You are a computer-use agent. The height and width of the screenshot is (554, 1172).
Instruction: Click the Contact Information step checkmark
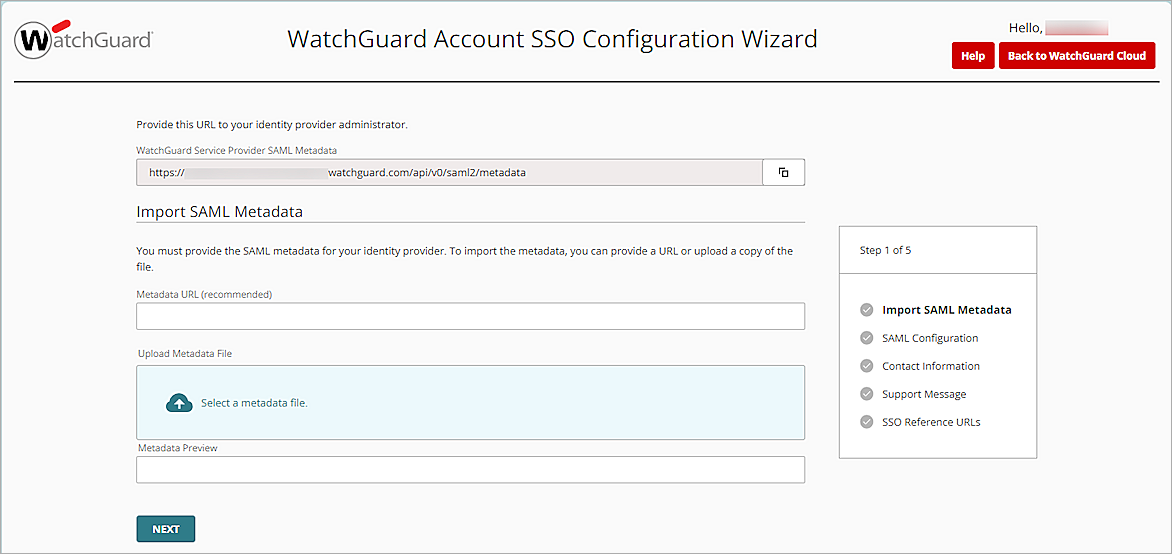tap(866, 366)
